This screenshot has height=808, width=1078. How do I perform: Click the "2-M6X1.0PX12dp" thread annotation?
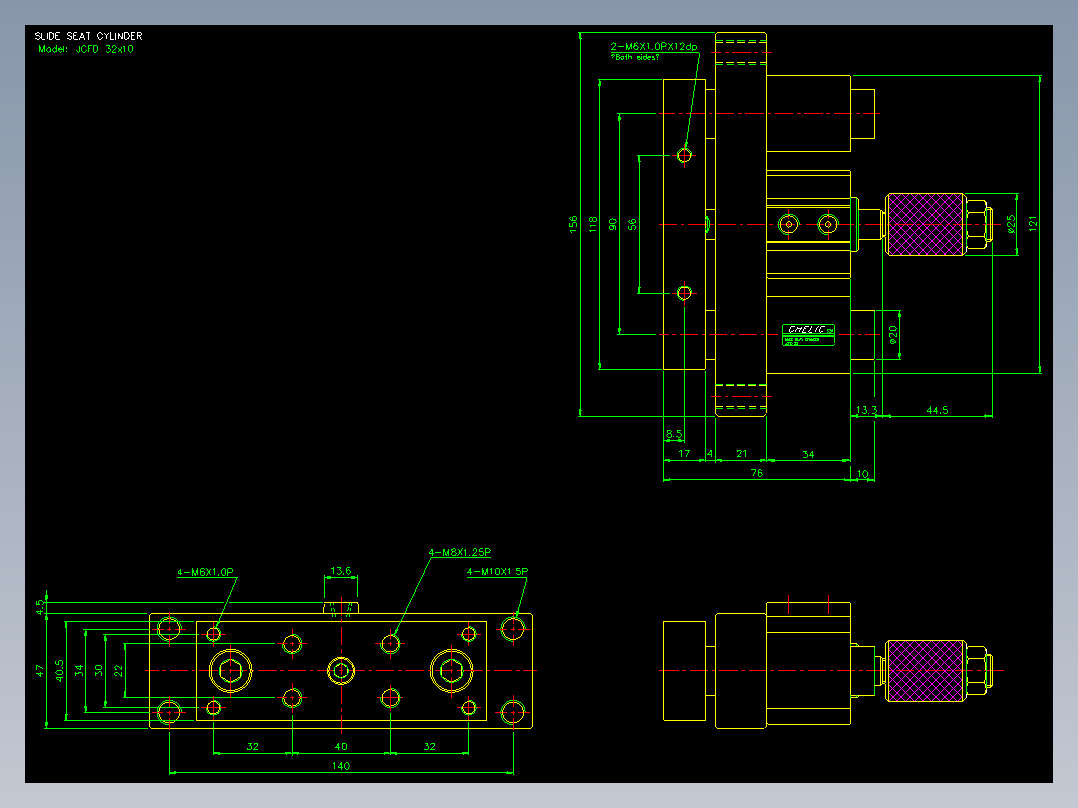(654, 46)
